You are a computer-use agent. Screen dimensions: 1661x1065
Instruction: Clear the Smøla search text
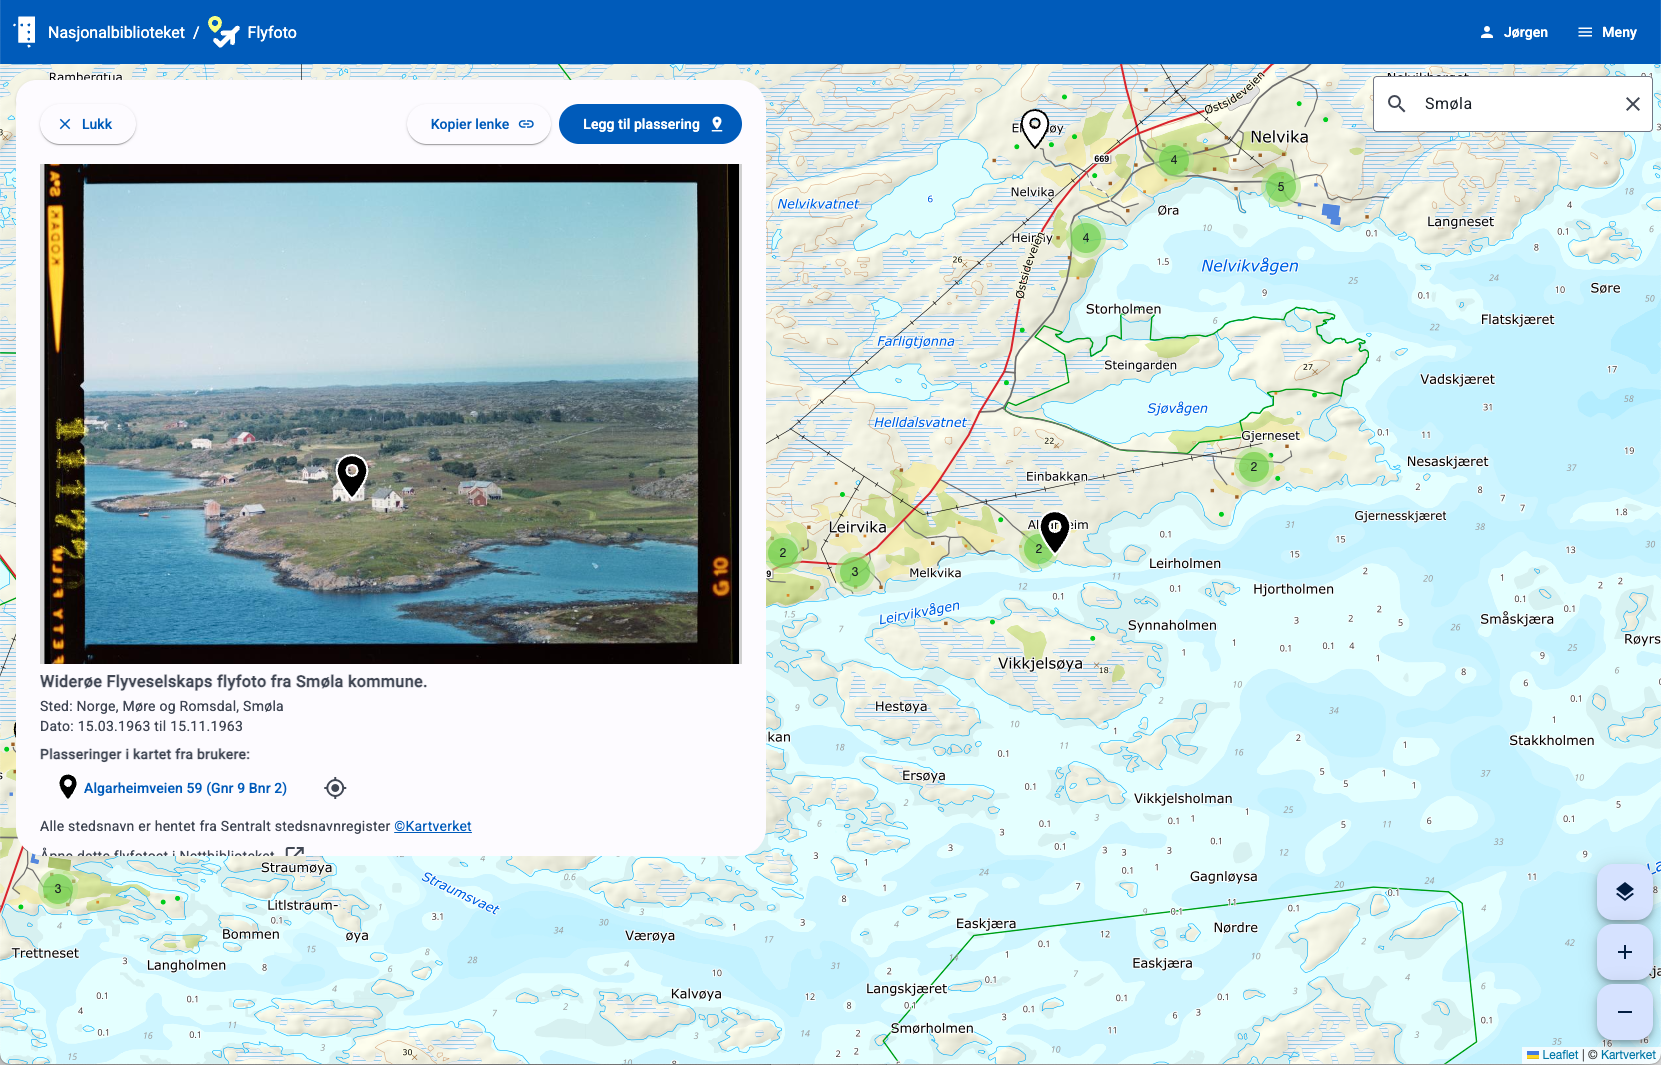click(1632, 104)
